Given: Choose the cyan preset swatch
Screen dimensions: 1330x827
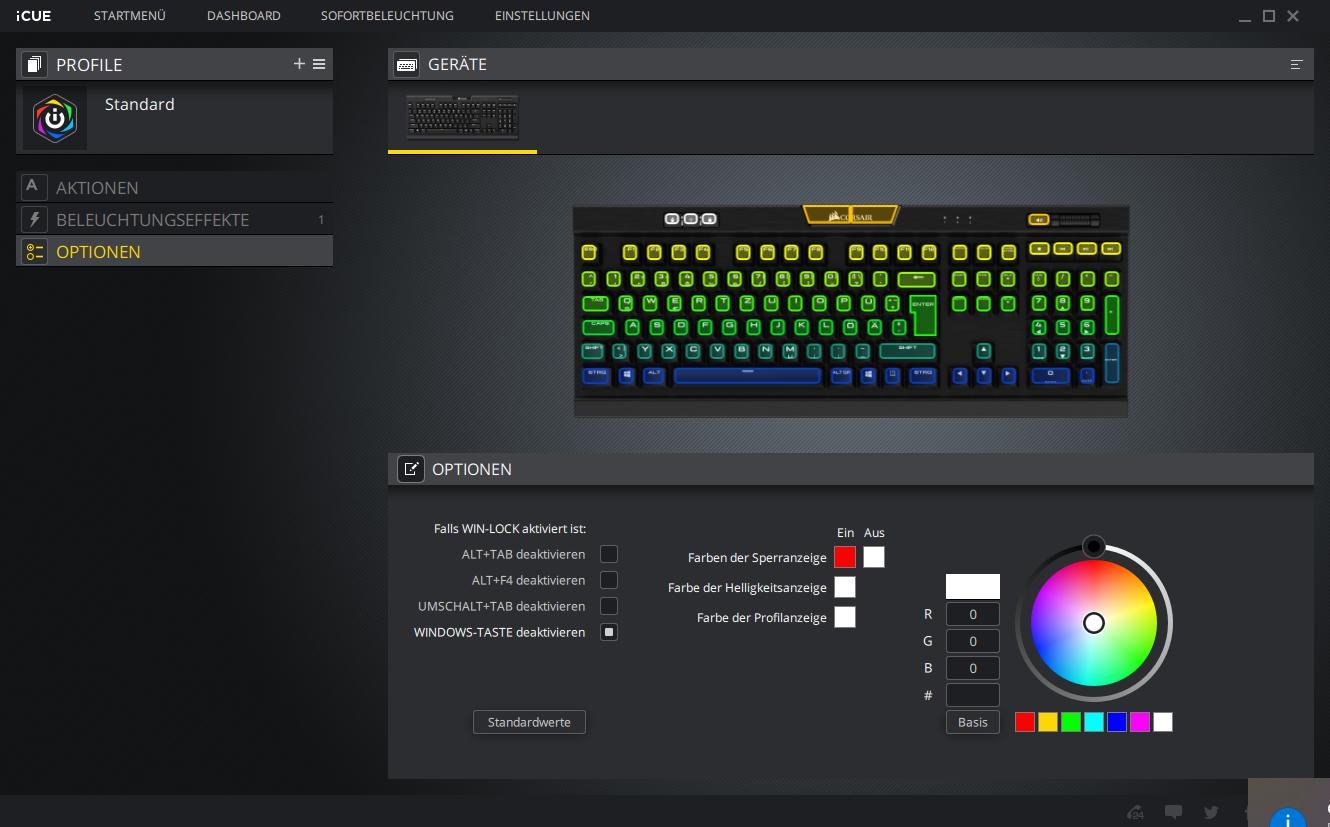Looking at the screenshot, I should [x=1094, y=722].
